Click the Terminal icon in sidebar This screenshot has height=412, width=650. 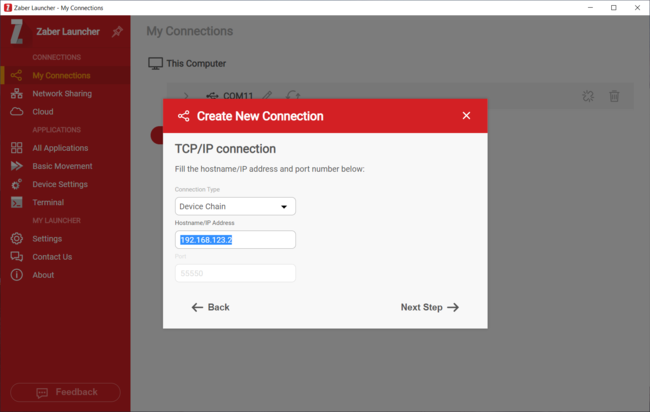click(x=17, y=202)
